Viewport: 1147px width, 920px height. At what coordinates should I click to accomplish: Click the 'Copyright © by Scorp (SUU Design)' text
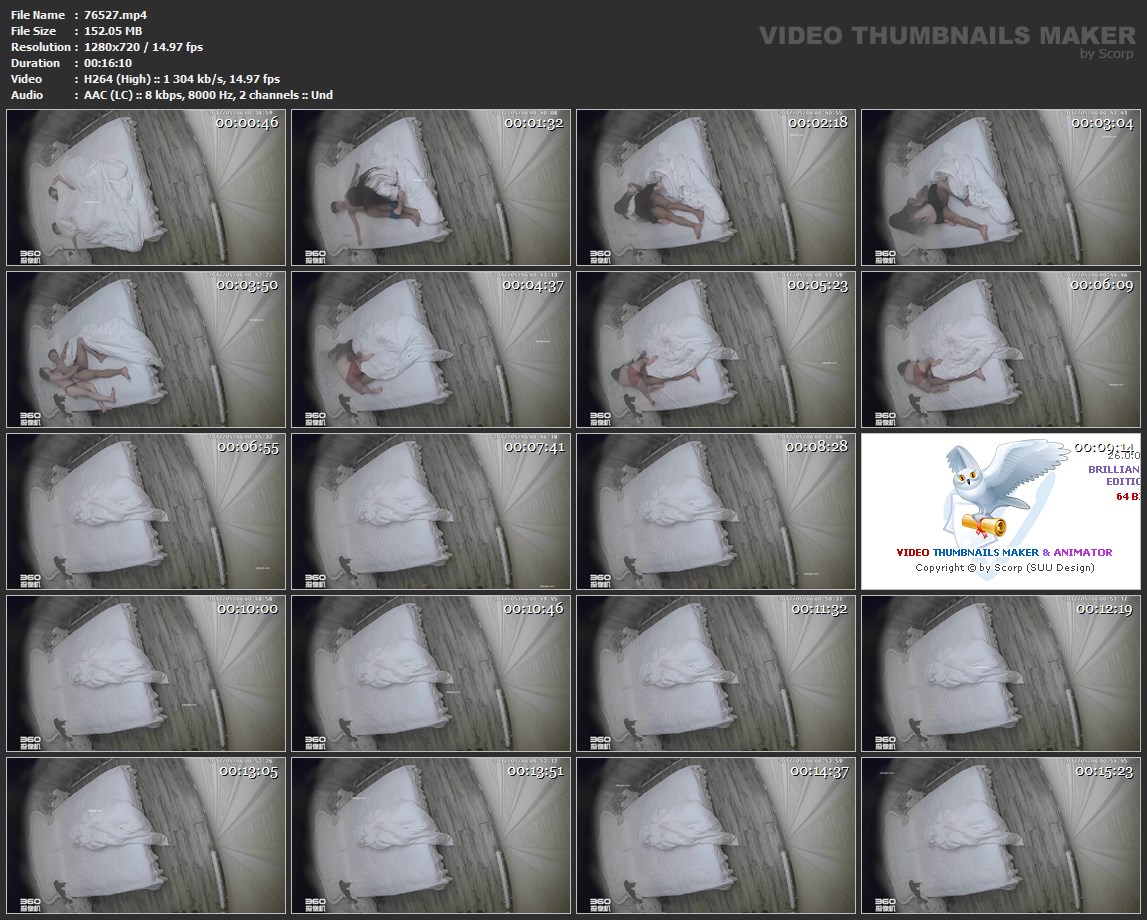1004,568
